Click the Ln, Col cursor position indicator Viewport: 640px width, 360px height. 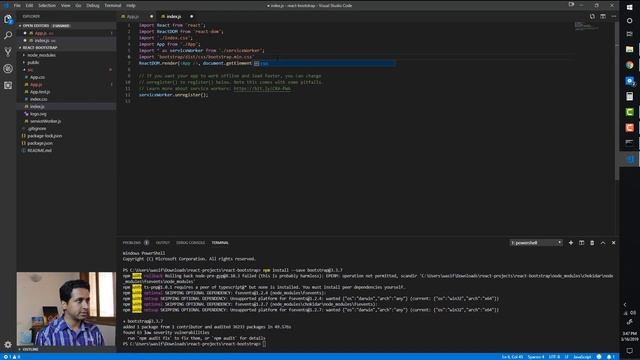pyautogui.click(x=512, y=357)
